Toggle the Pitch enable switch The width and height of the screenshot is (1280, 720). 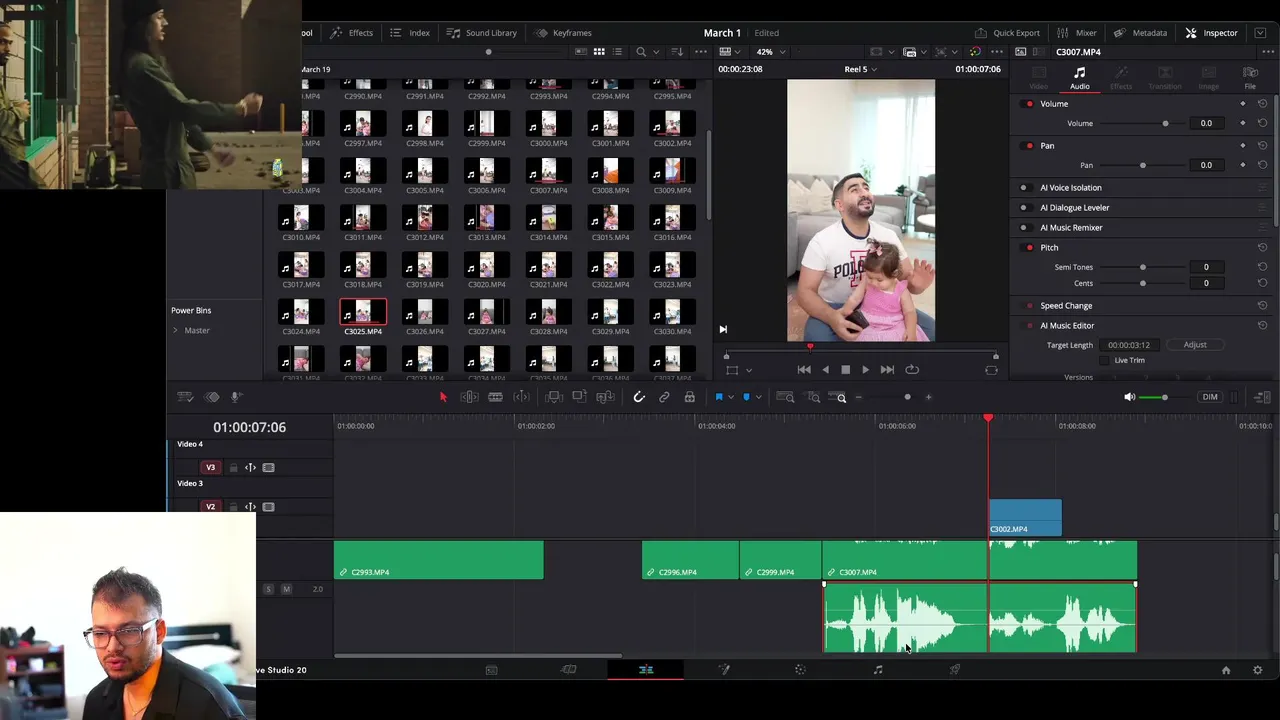(1029, 248)
